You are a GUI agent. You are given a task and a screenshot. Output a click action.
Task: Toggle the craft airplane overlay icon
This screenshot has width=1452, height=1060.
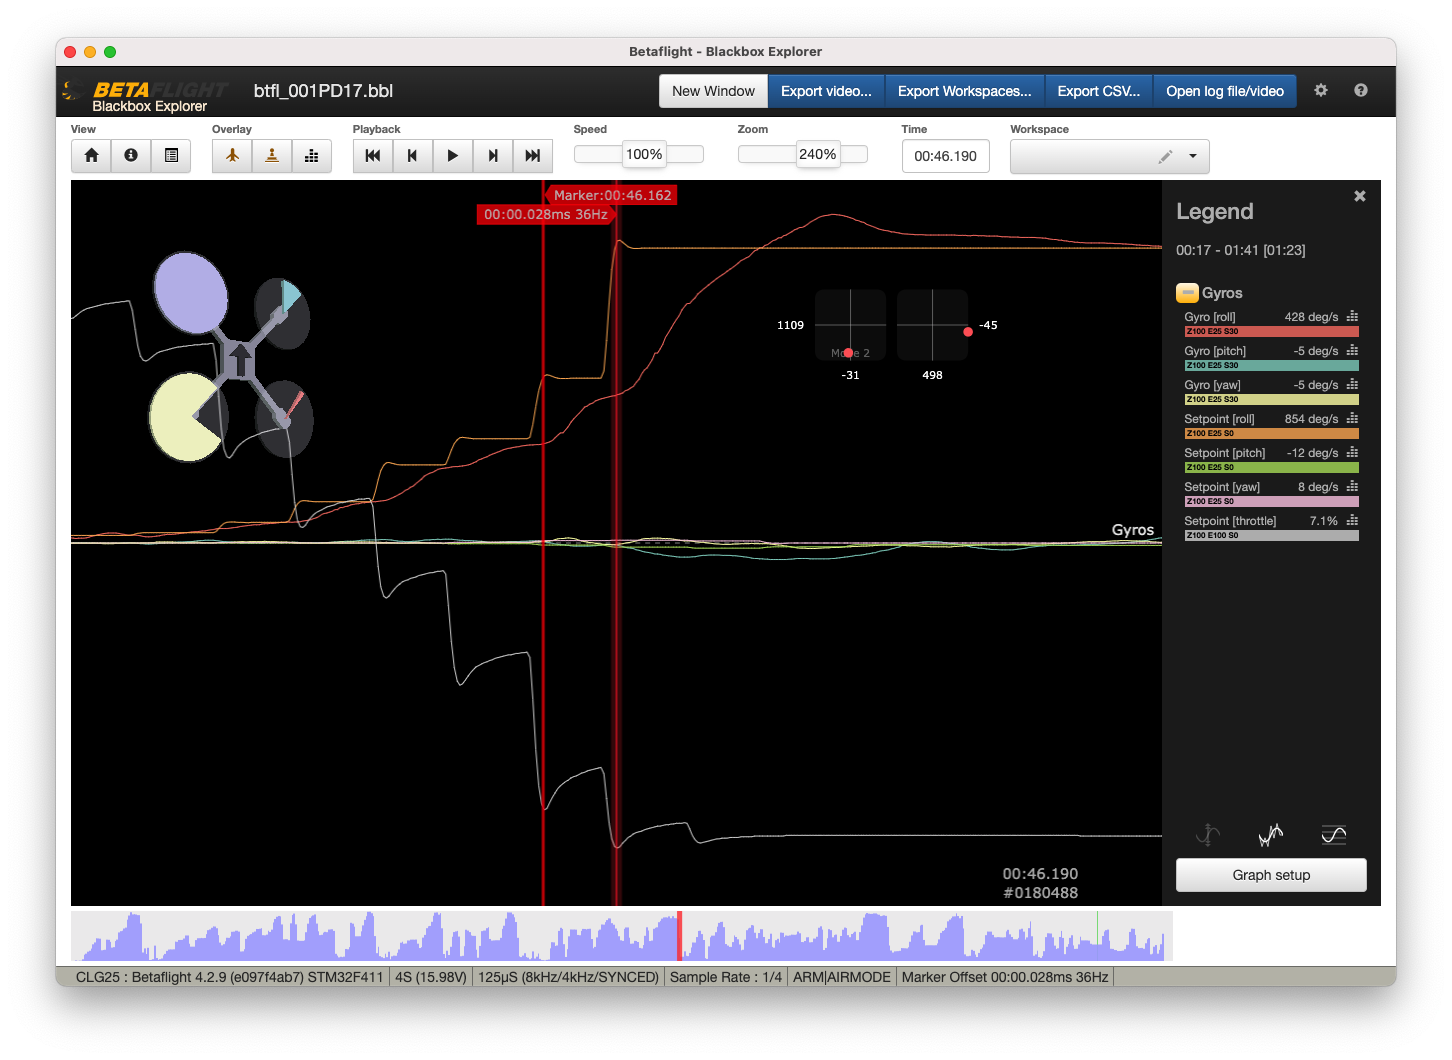pyautogui.click(x=232, y=156)
